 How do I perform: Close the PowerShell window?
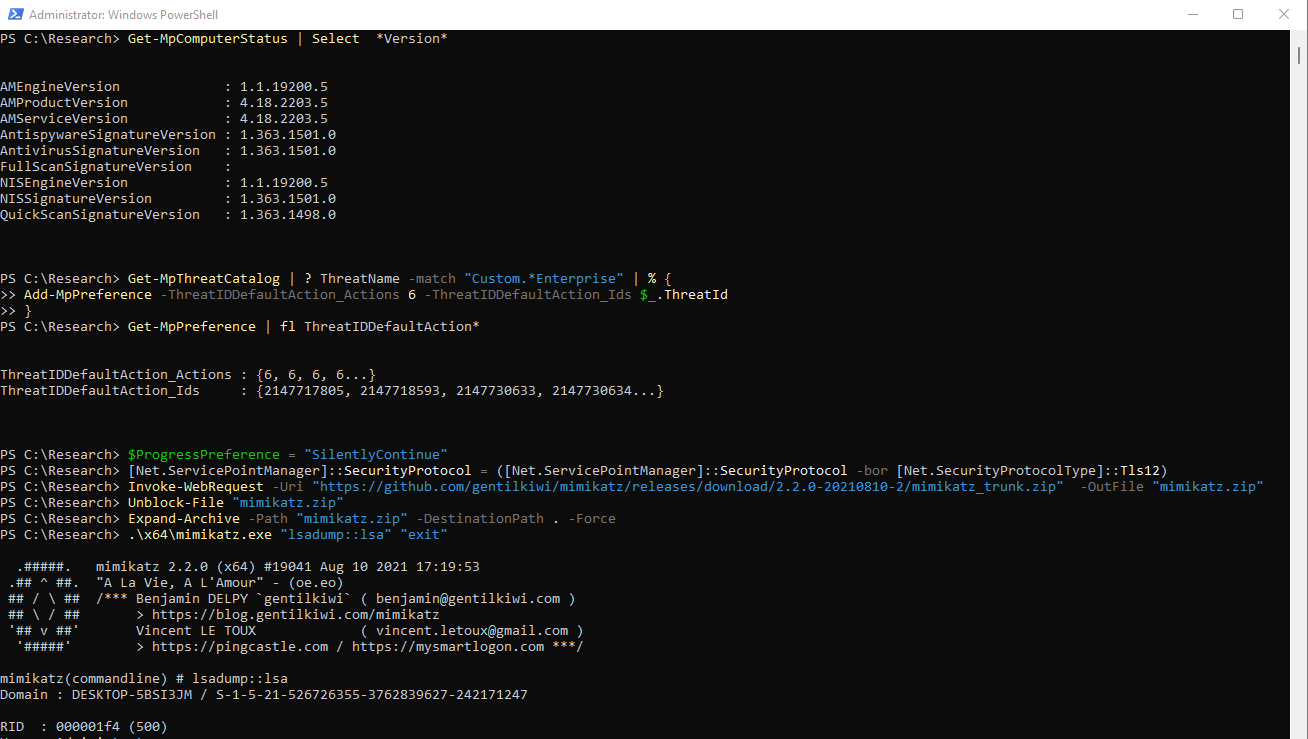[1284, 15]
